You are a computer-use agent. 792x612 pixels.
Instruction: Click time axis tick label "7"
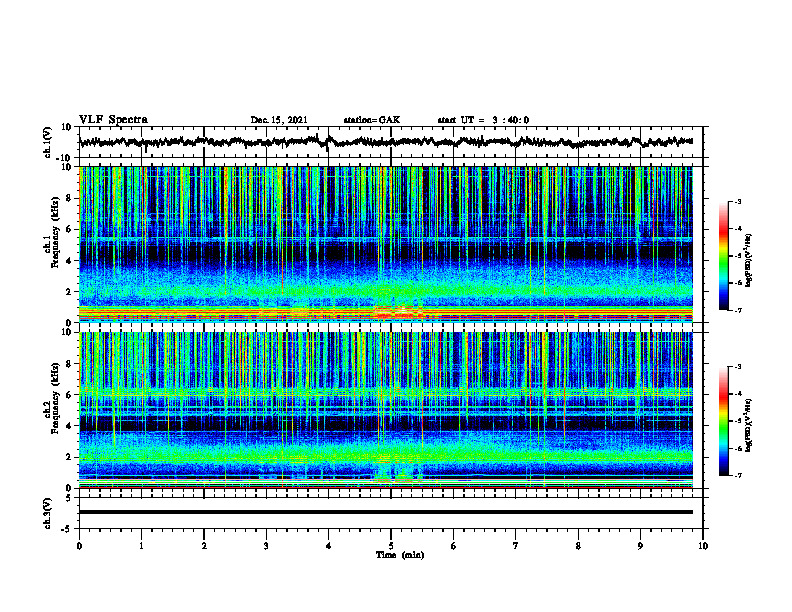(516, 546)
